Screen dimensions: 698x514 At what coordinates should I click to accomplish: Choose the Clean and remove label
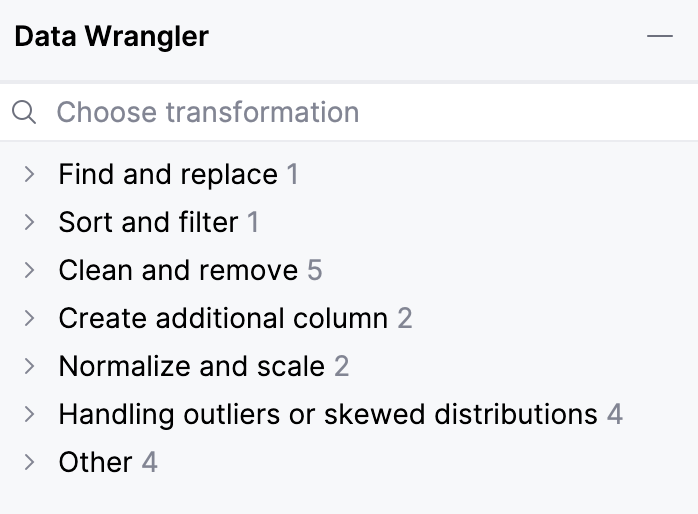coord(178,270)
